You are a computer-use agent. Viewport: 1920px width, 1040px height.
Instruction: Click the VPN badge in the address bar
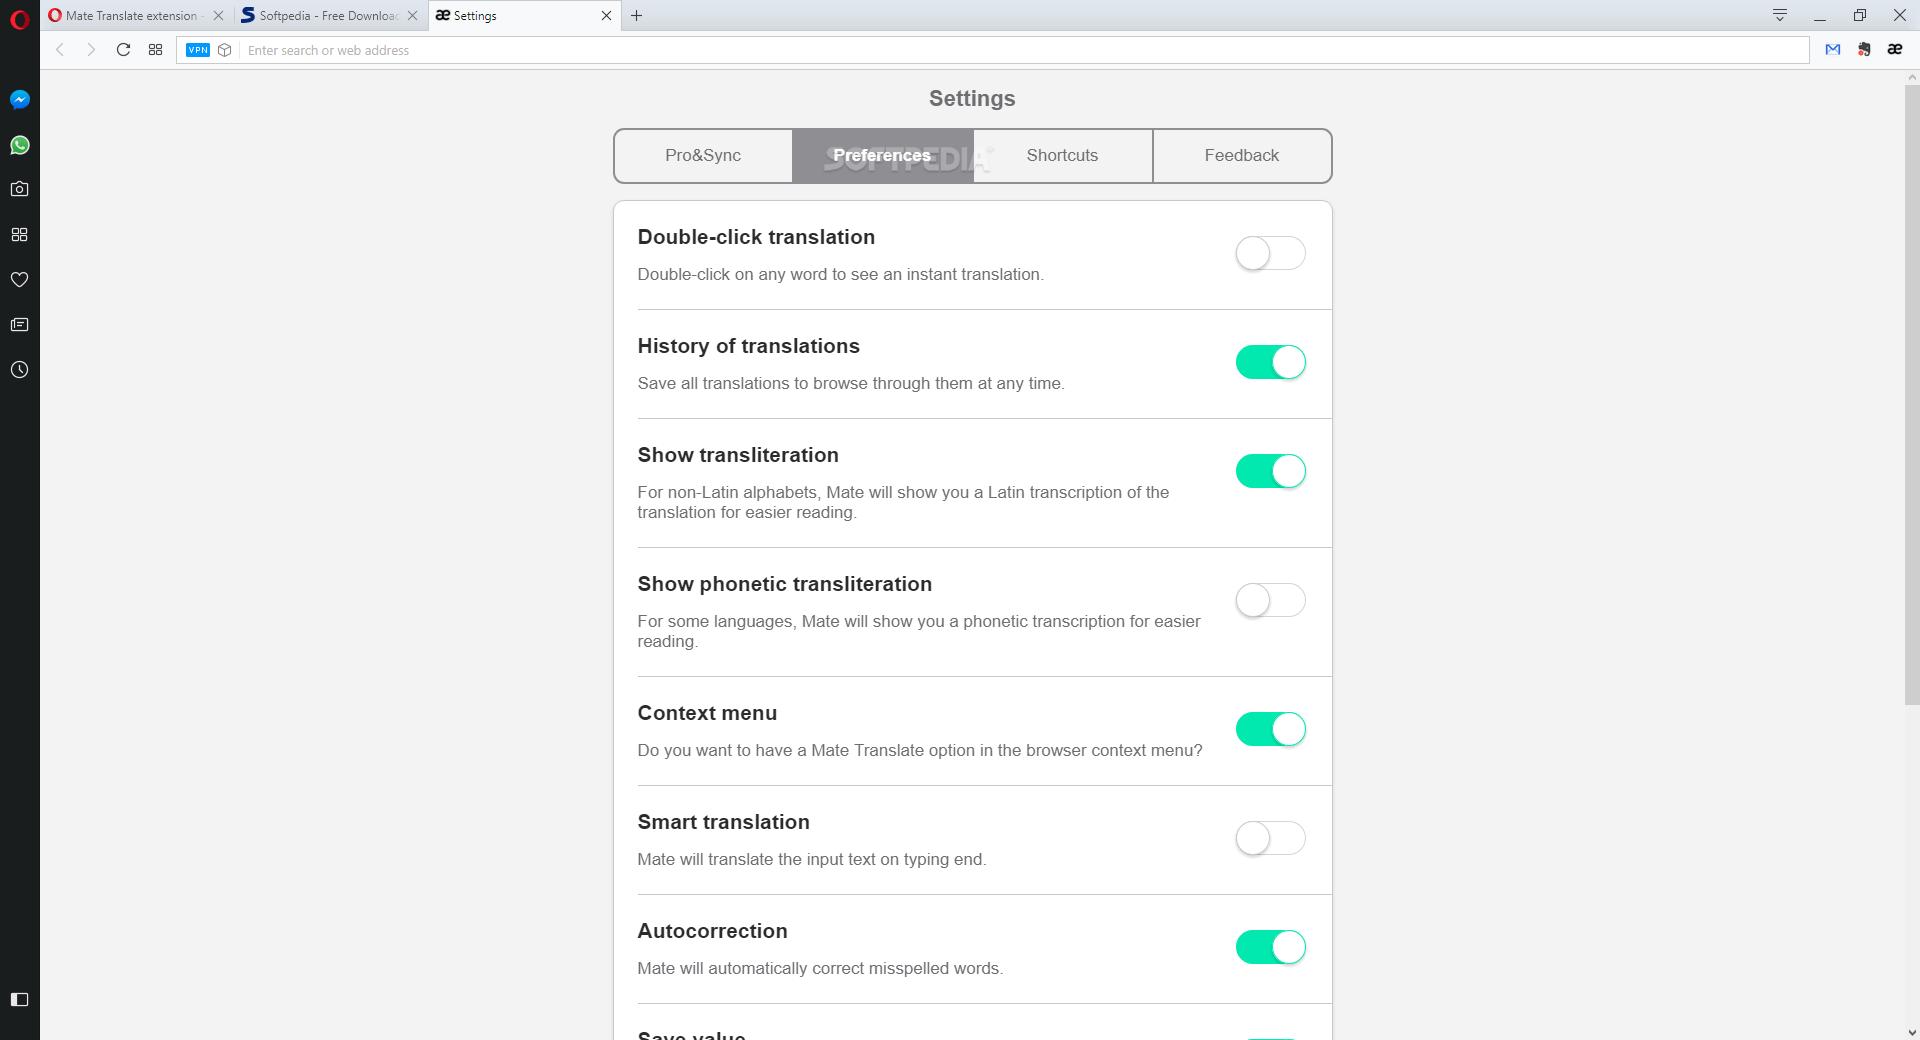coord(197,50)
